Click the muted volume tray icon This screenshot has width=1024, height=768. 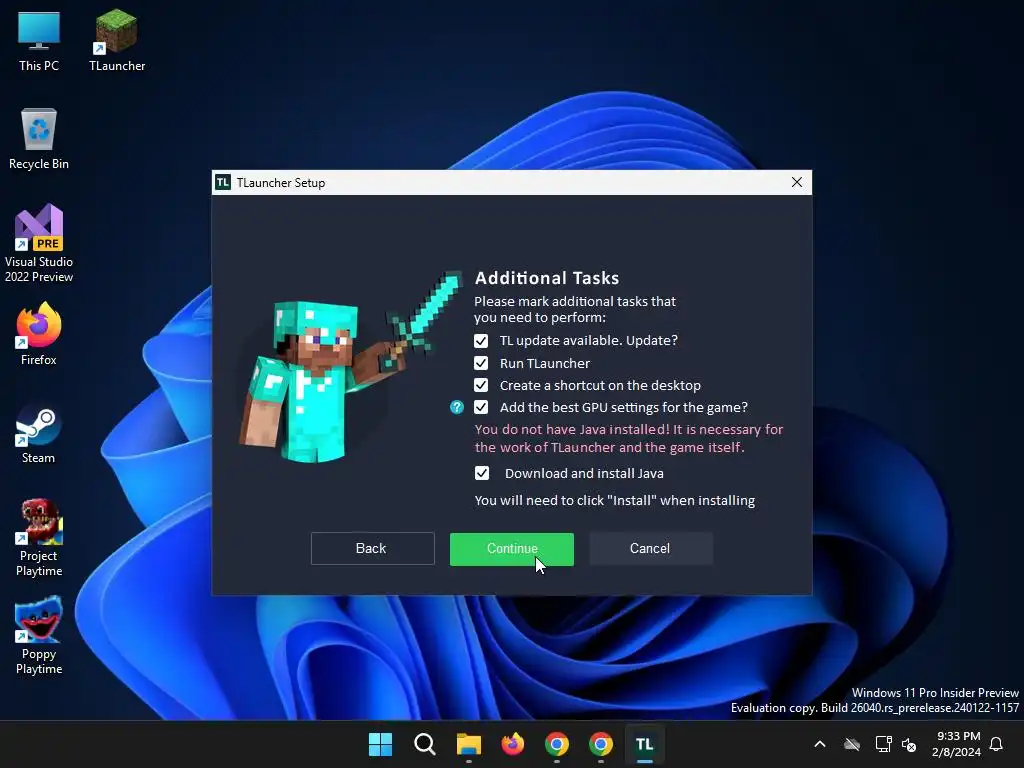909,744
